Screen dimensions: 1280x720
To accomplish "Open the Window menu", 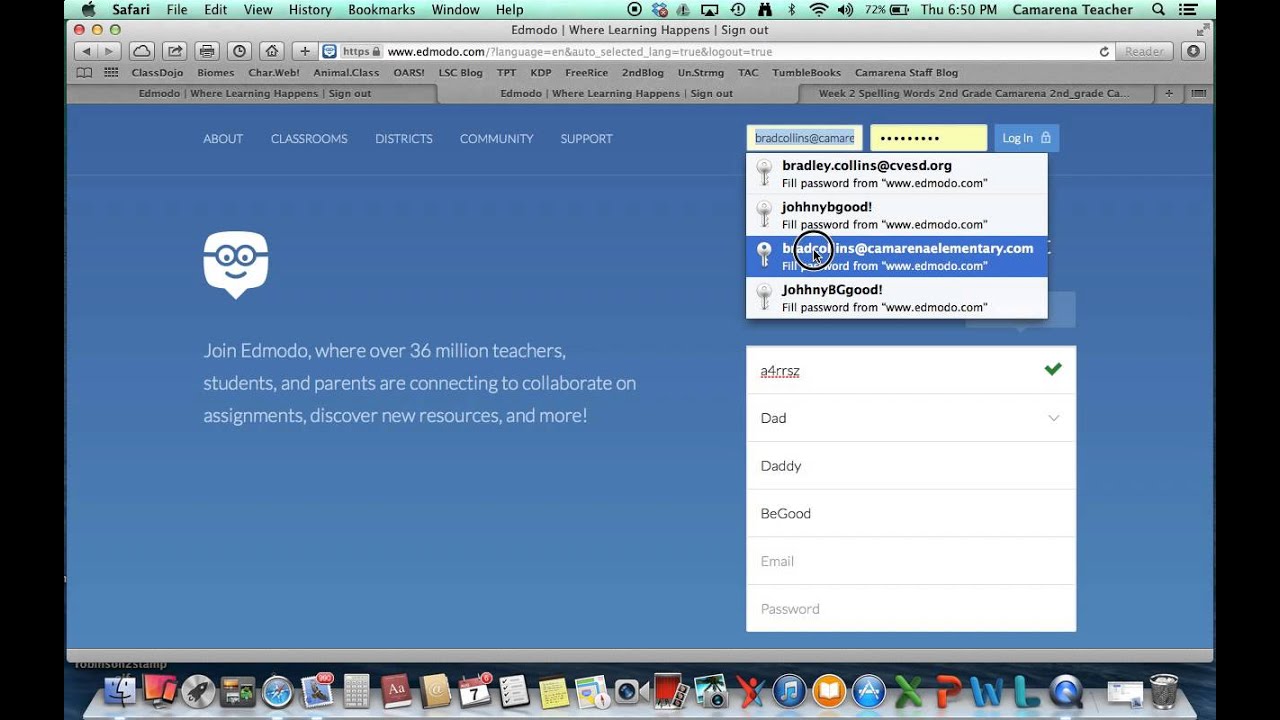I will (x=456, y=10).
